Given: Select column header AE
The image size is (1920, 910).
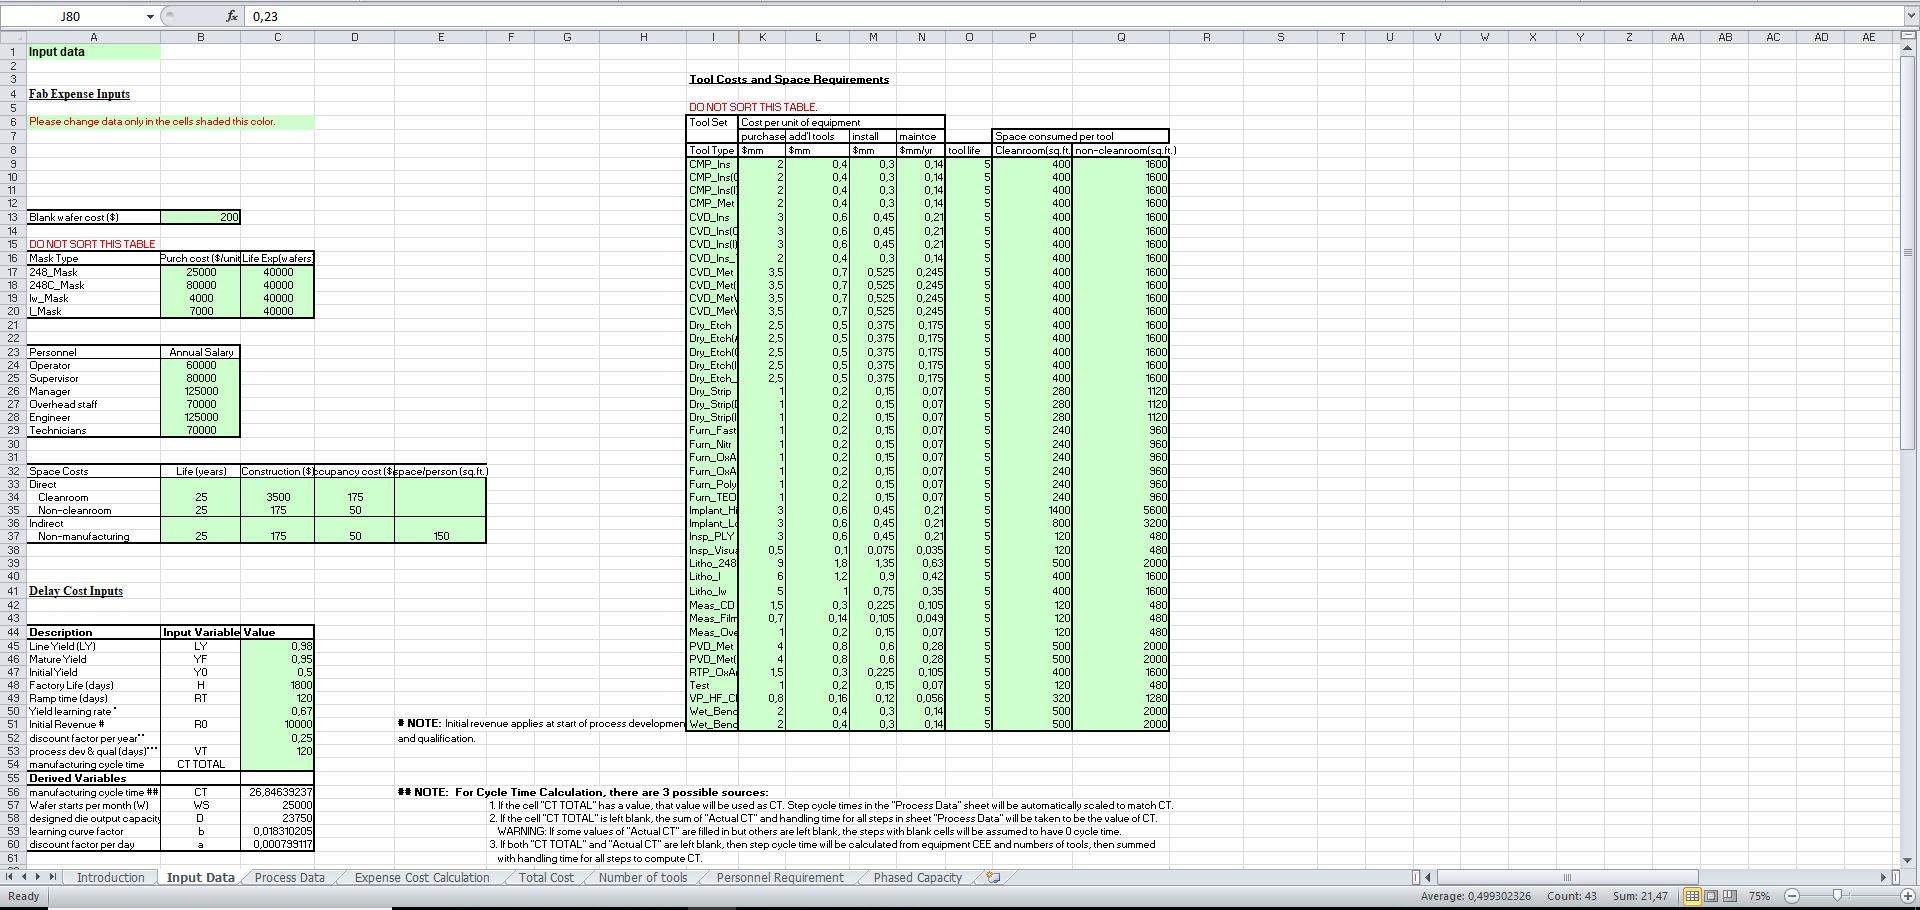Looking at the screenshot, I should (1868, 37).
